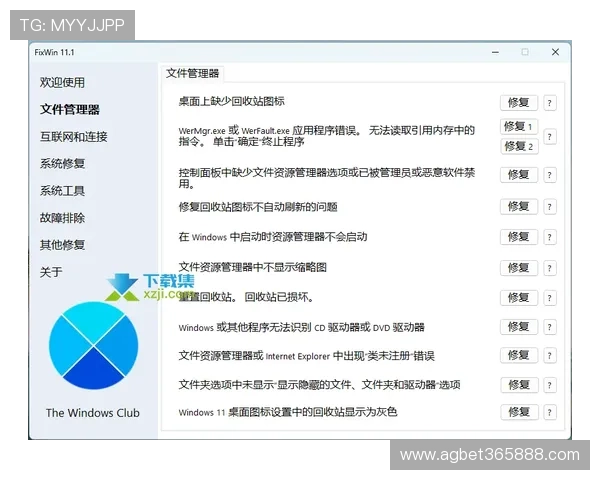Minimize the FixWin 11.1 window
Image resolution: width=600 pixels, height=480 pixels.
click(495, 52)
